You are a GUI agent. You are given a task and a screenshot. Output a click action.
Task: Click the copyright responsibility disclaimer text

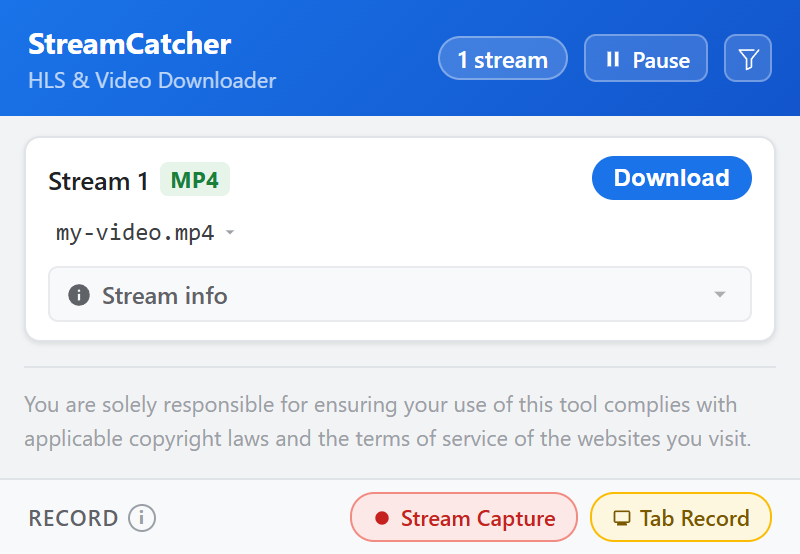pyautogui.click(x=388, y=421)
